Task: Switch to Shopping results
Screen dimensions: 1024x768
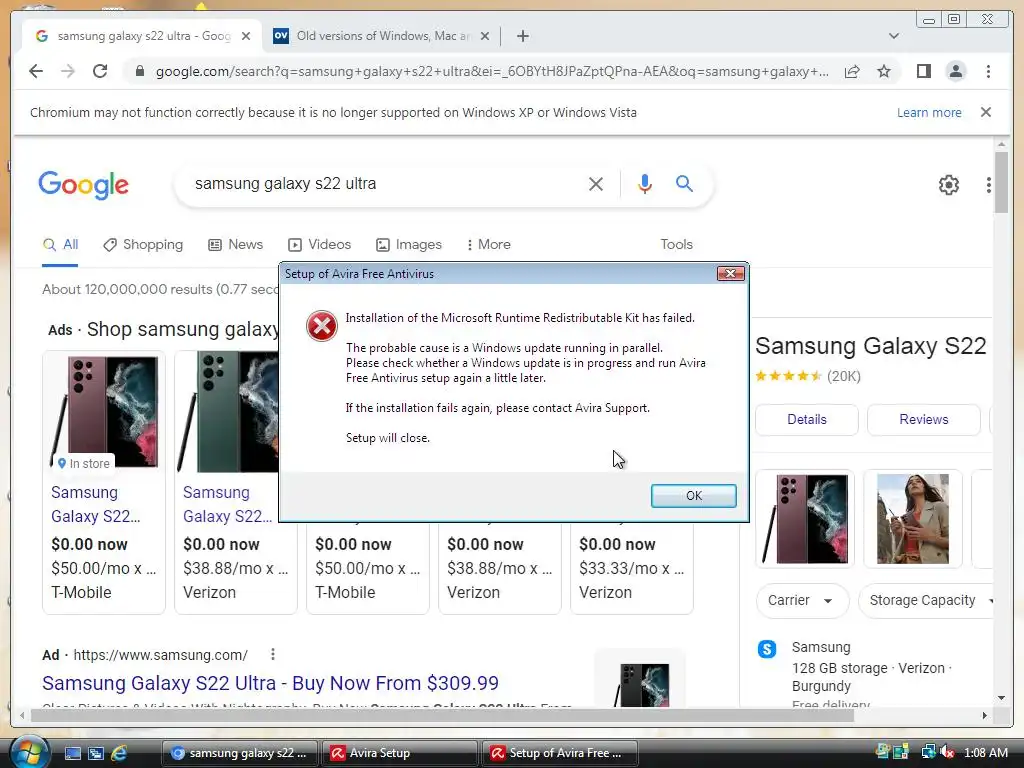Action: (x=143, y=245)
